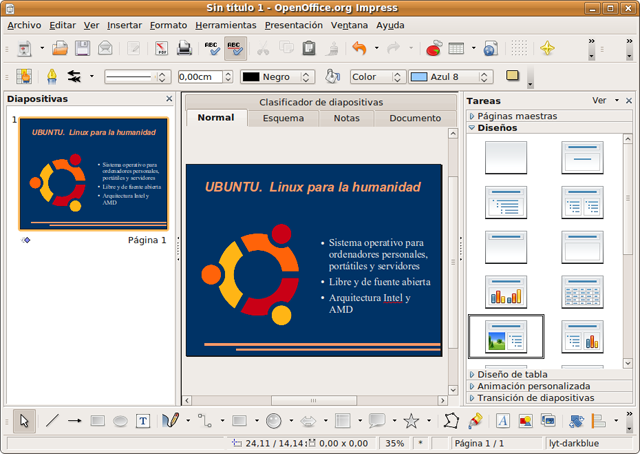Select the Rectangle drawing tool
The image size is (640, 454).
pyautogui.click(x=98, y=421)
